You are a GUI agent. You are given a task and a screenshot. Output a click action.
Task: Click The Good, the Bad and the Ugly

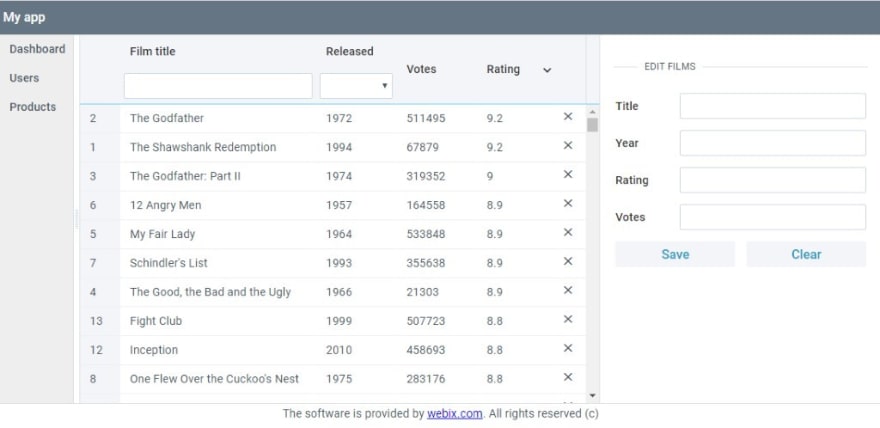point(210,292)
